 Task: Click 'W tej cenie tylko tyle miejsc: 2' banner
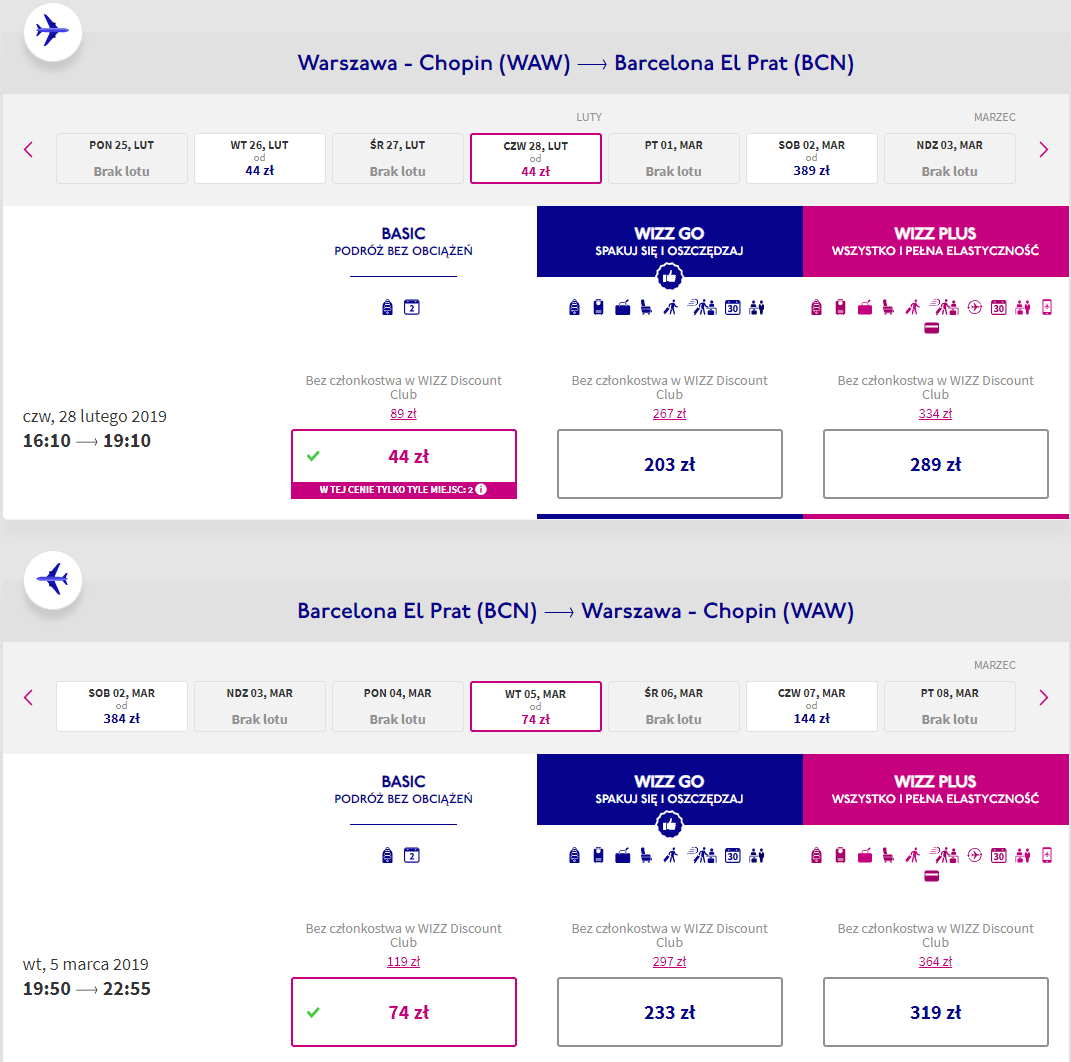[404, 490]
